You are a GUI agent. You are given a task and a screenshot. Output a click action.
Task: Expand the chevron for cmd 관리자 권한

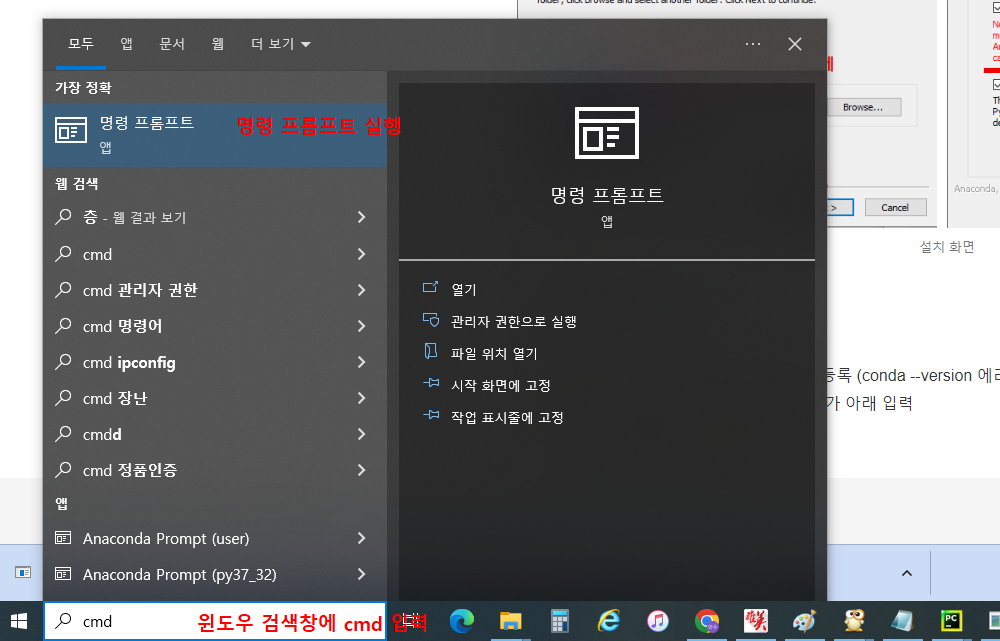click(x=362, y=290)
